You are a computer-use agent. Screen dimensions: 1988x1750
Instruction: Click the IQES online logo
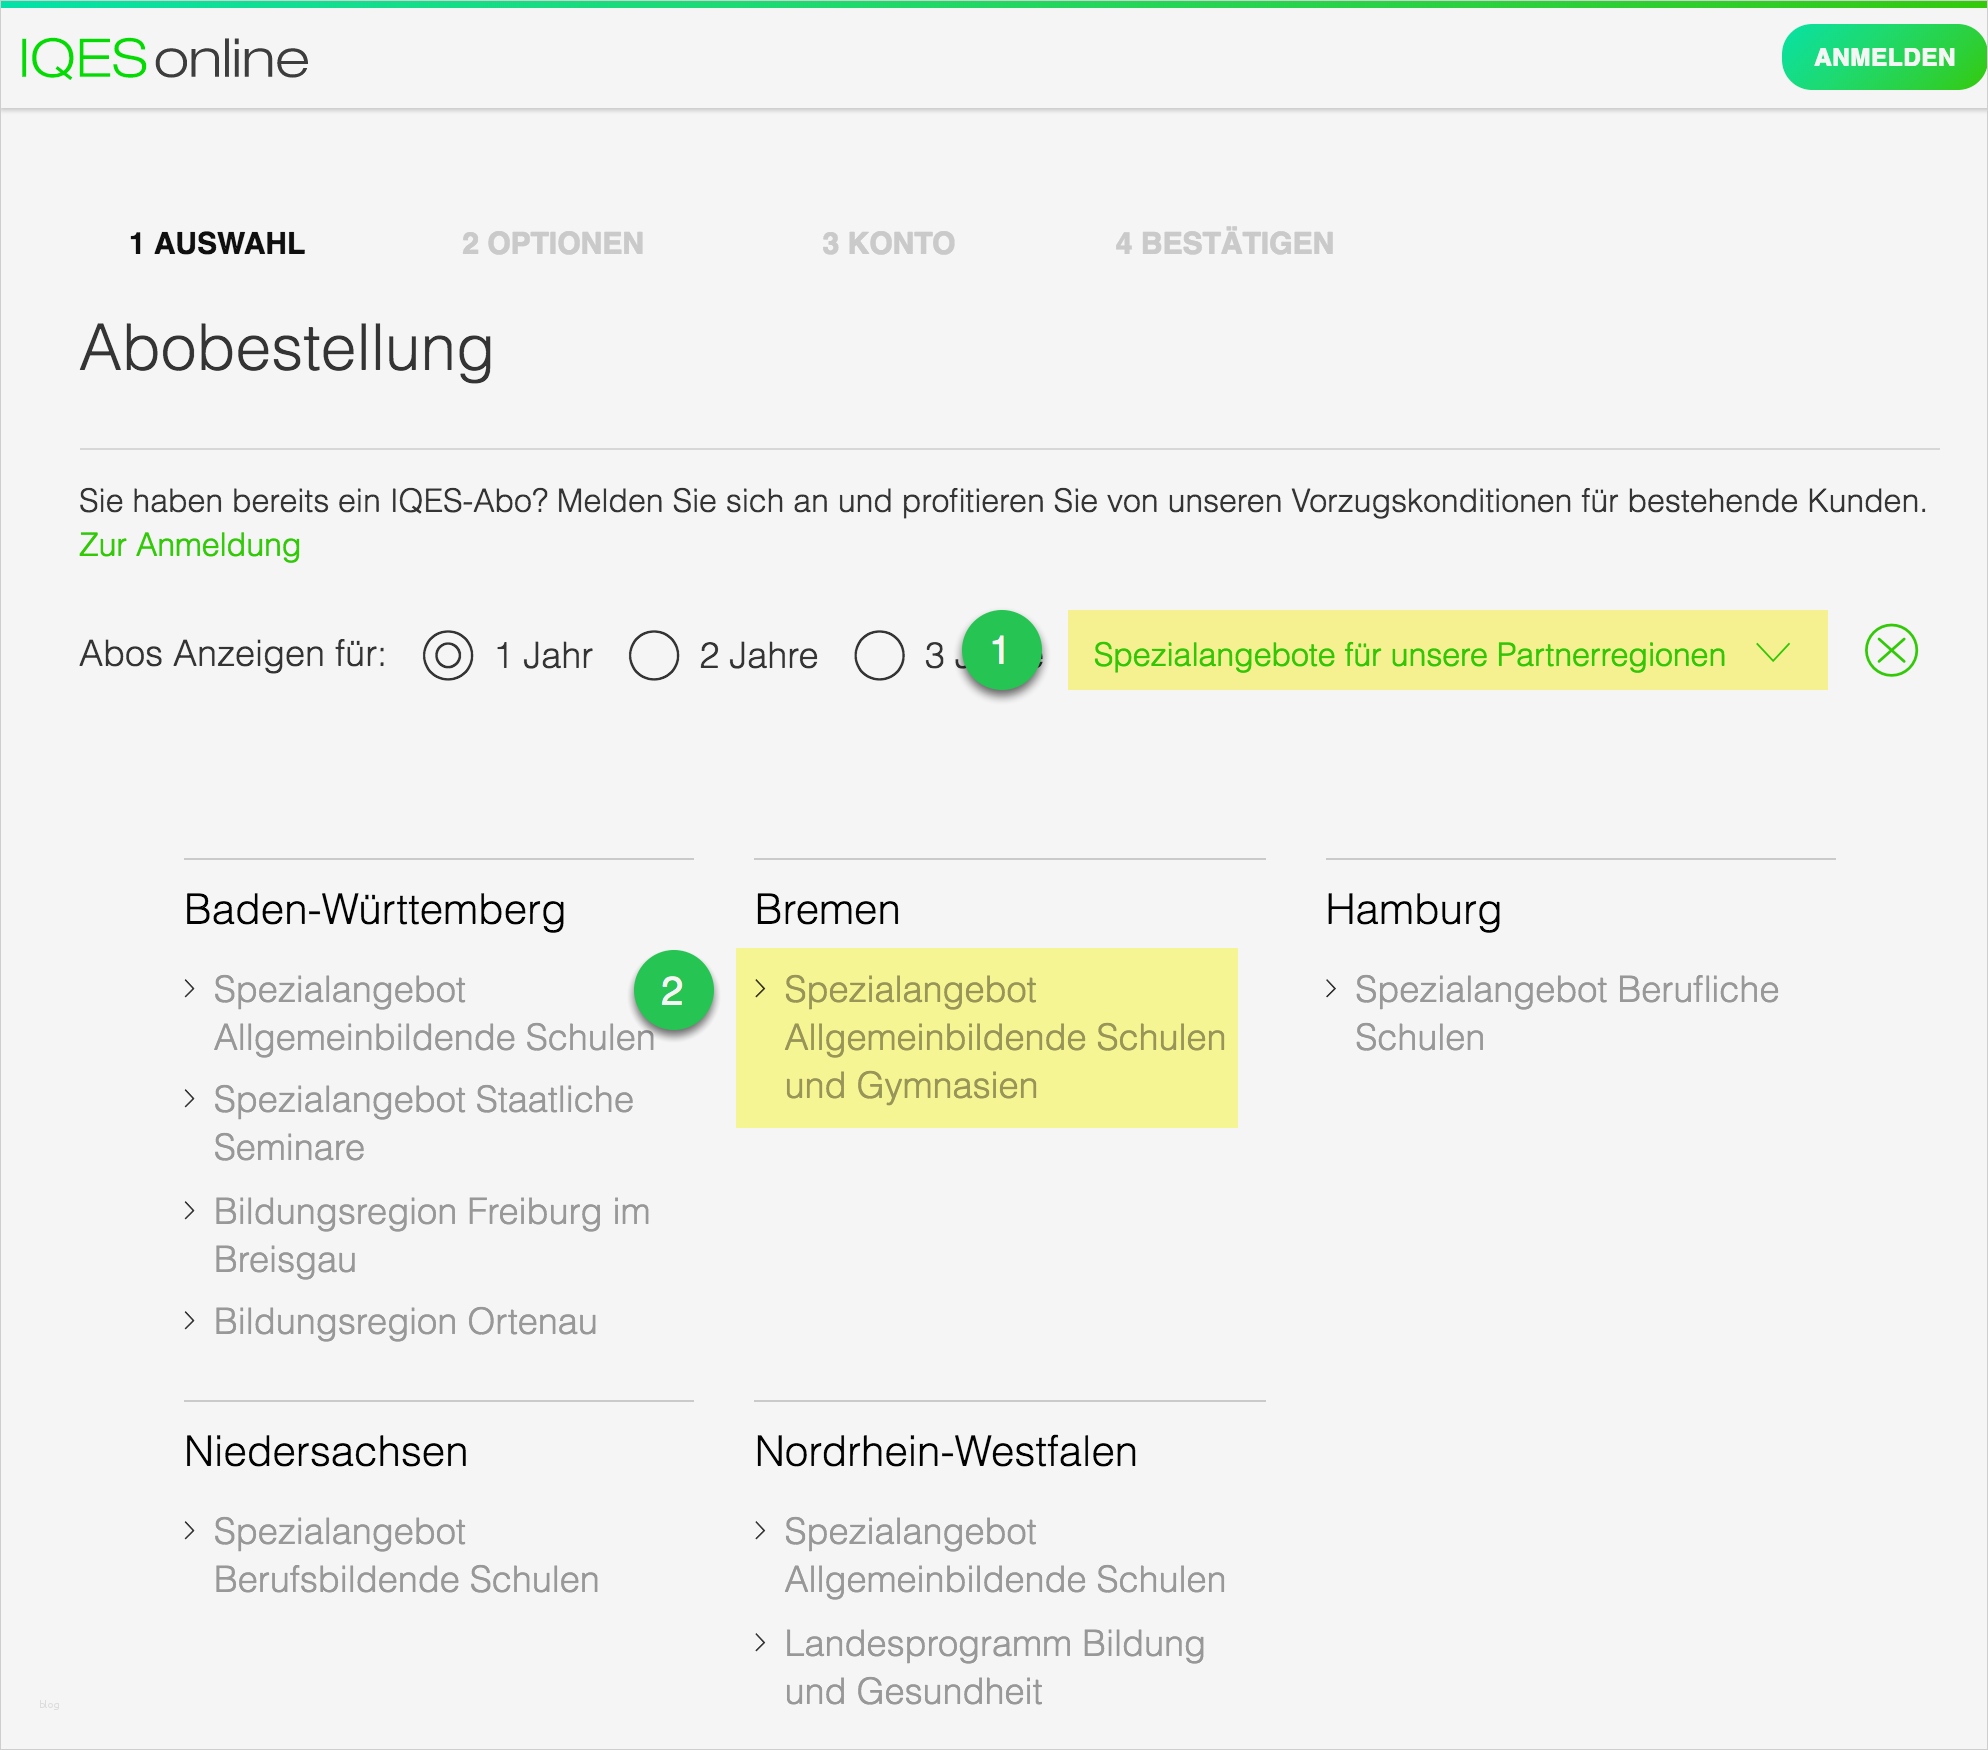tap(164, 59)
